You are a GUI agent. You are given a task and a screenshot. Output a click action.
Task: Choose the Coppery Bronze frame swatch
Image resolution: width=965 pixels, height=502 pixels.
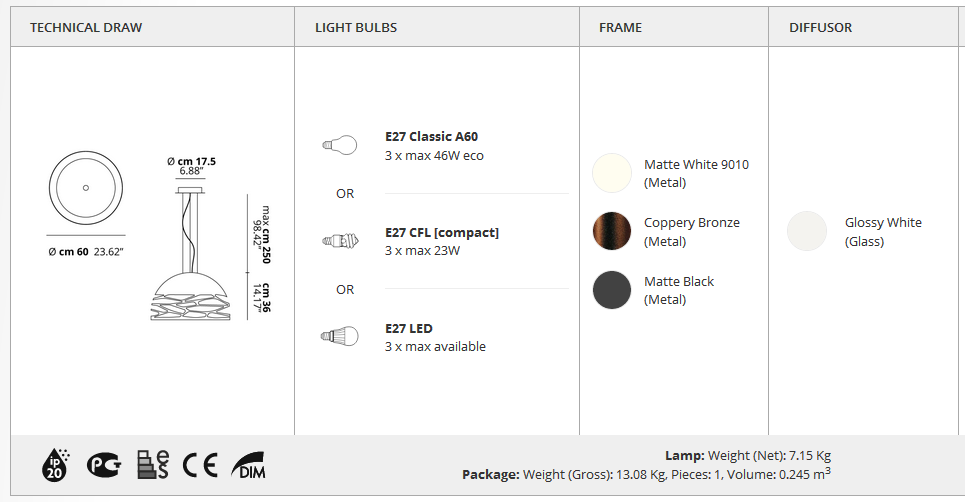612,231
